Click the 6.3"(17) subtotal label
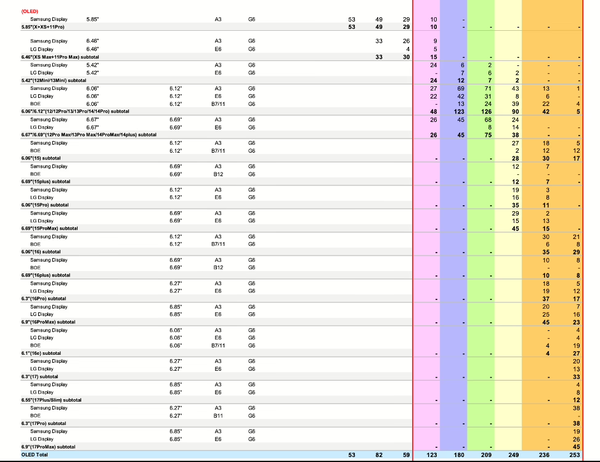600x462 pixels. pos(39,376)
